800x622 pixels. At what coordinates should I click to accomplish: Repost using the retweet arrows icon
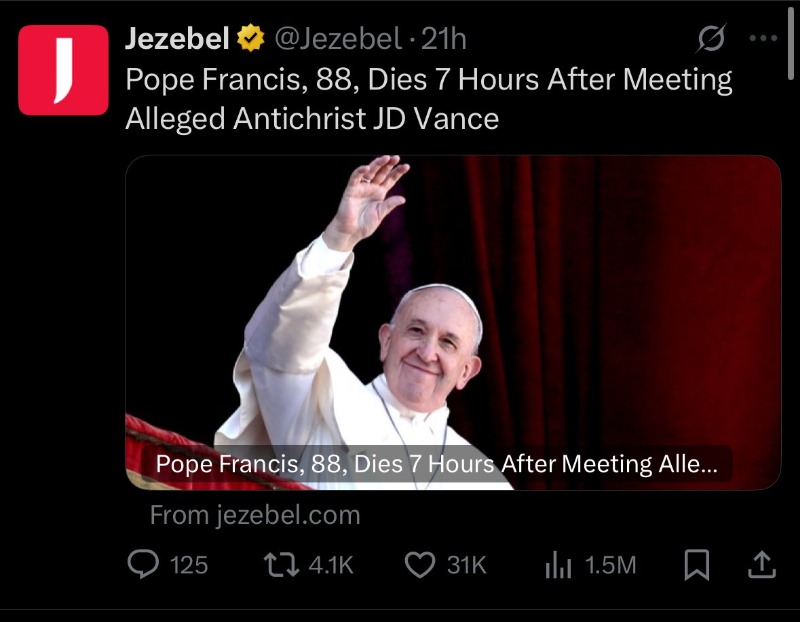[x=281, y=565]
